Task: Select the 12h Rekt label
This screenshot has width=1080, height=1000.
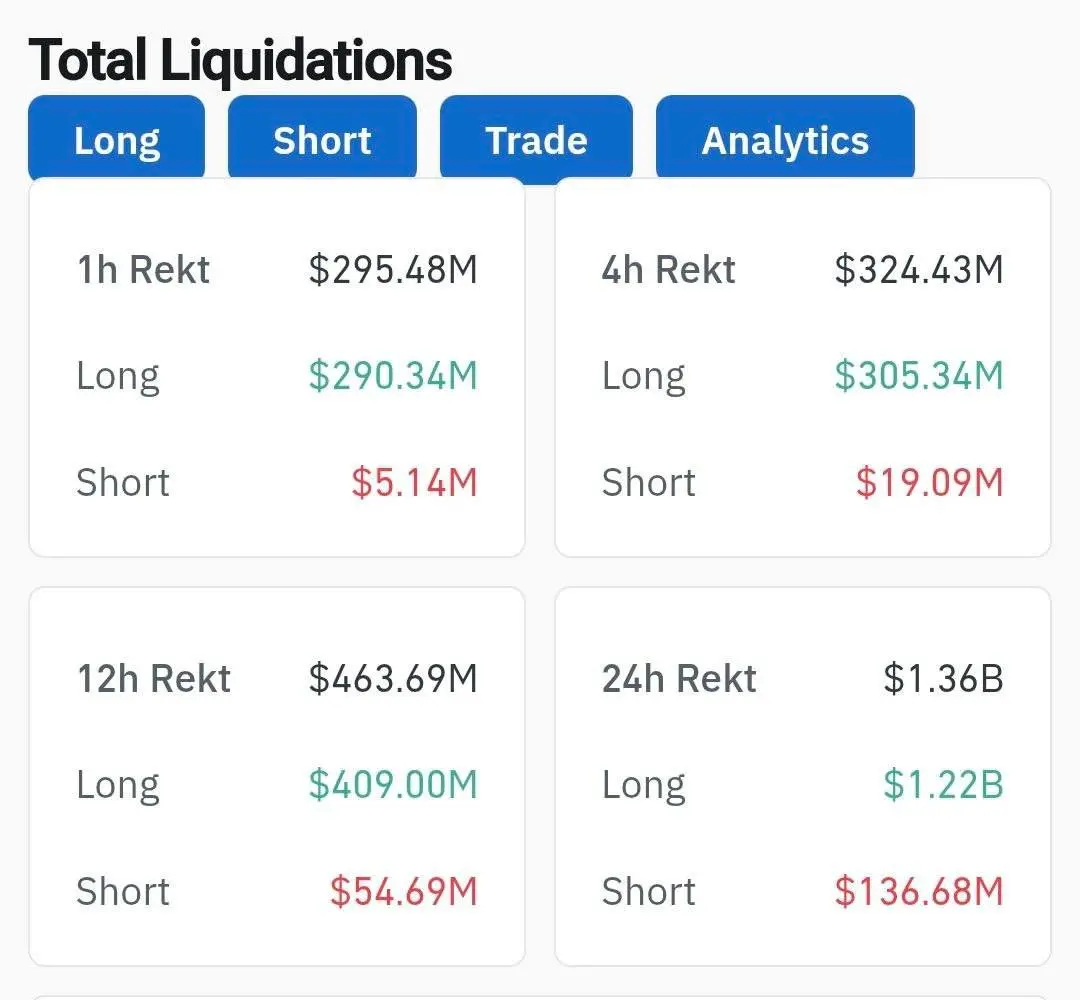Action: 154,679
